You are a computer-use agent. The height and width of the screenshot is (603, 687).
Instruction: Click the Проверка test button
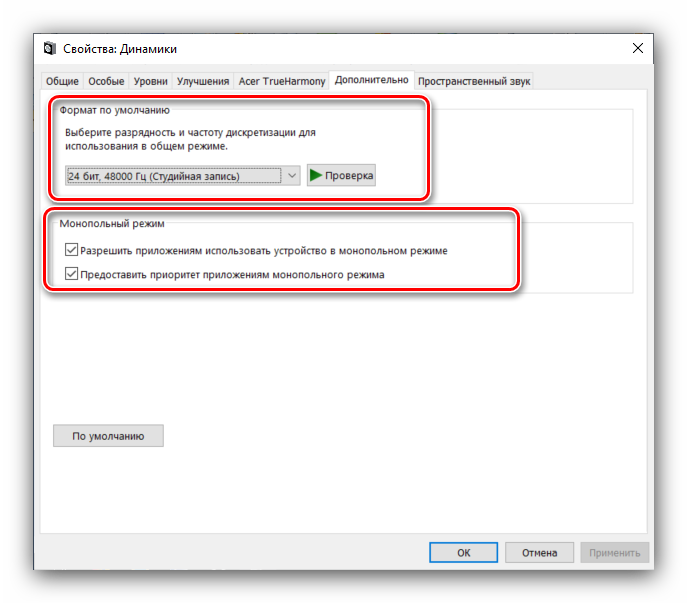pyautogui.click(x=341, y=175)
